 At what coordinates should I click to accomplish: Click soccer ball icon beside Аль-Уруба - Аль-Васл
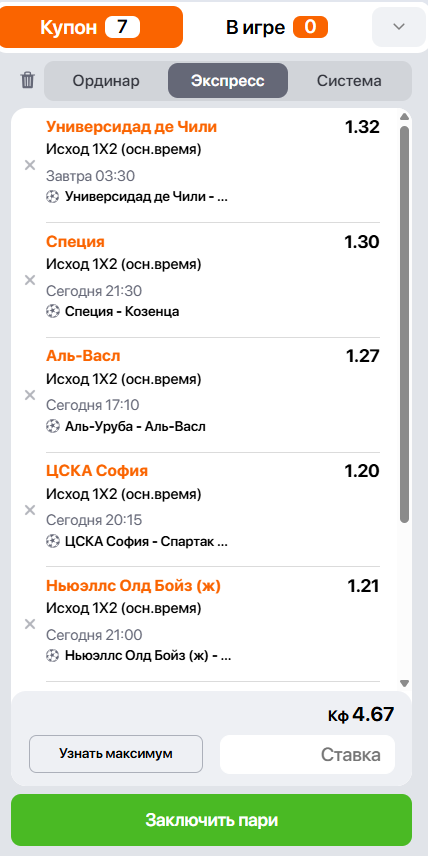click(52, 426)
